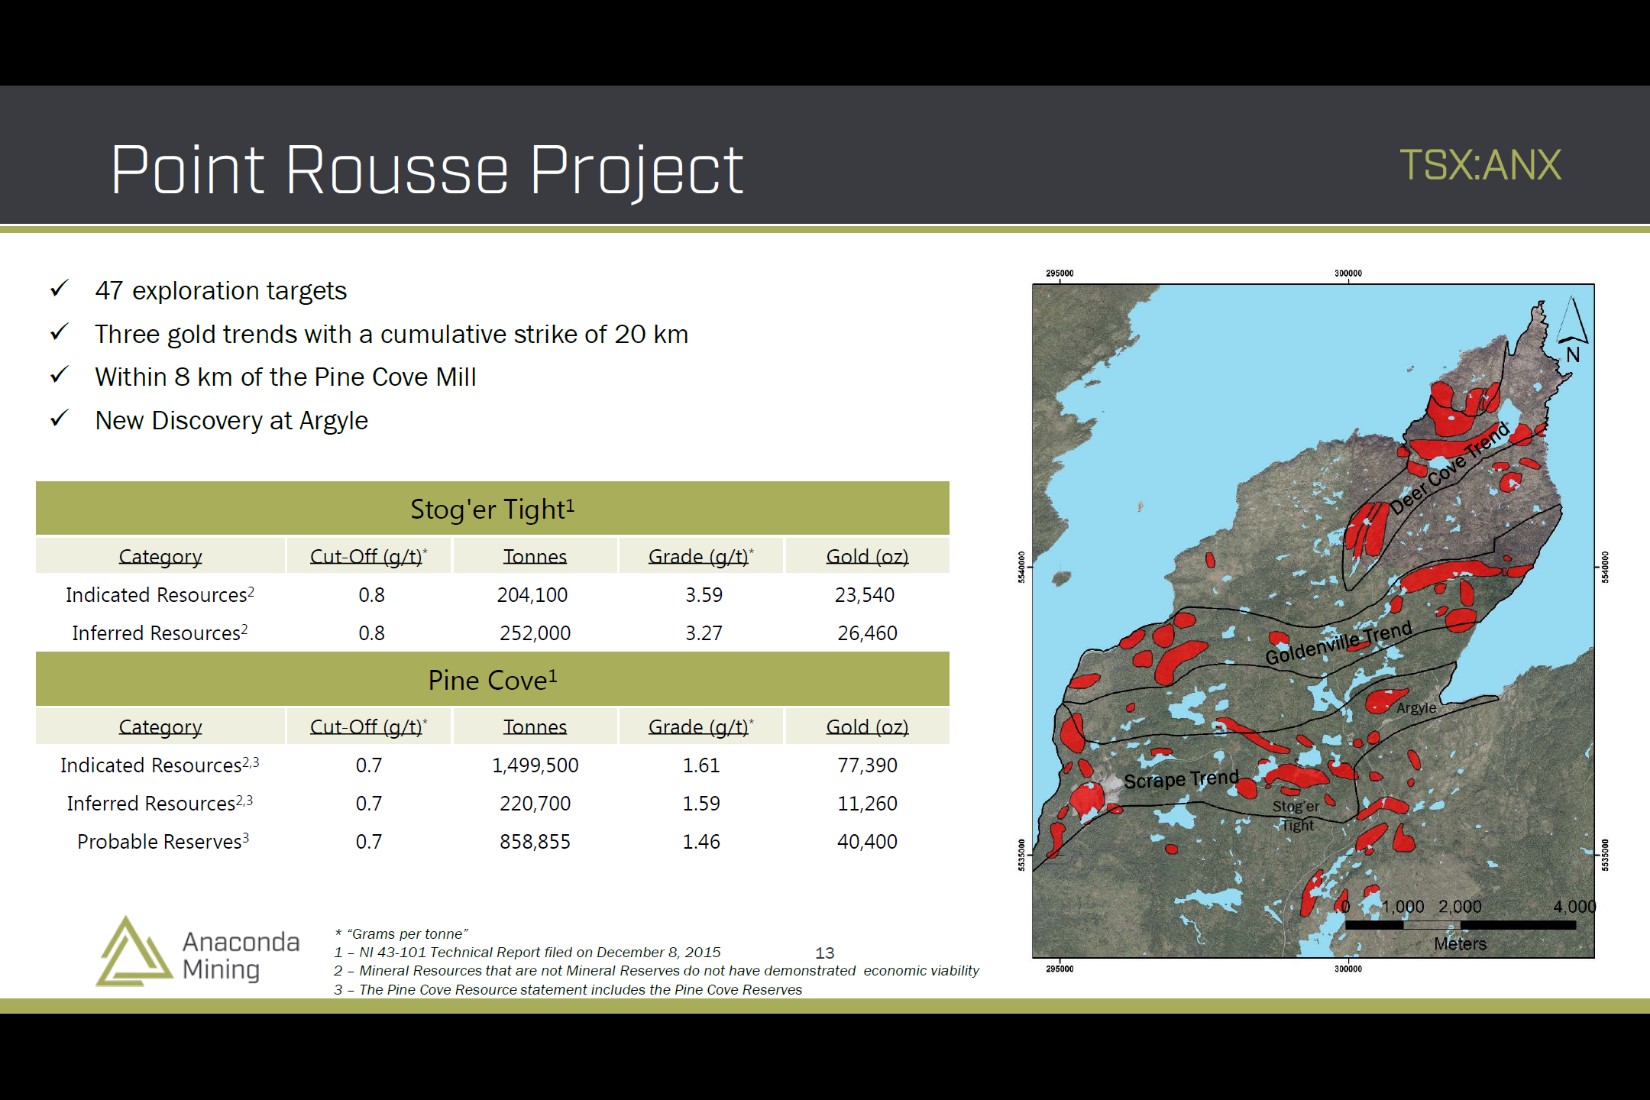The width and height of the screenshot is (1650, 1100).
Task: Click the north arrow on map
Action: [x=1571, y=330]
